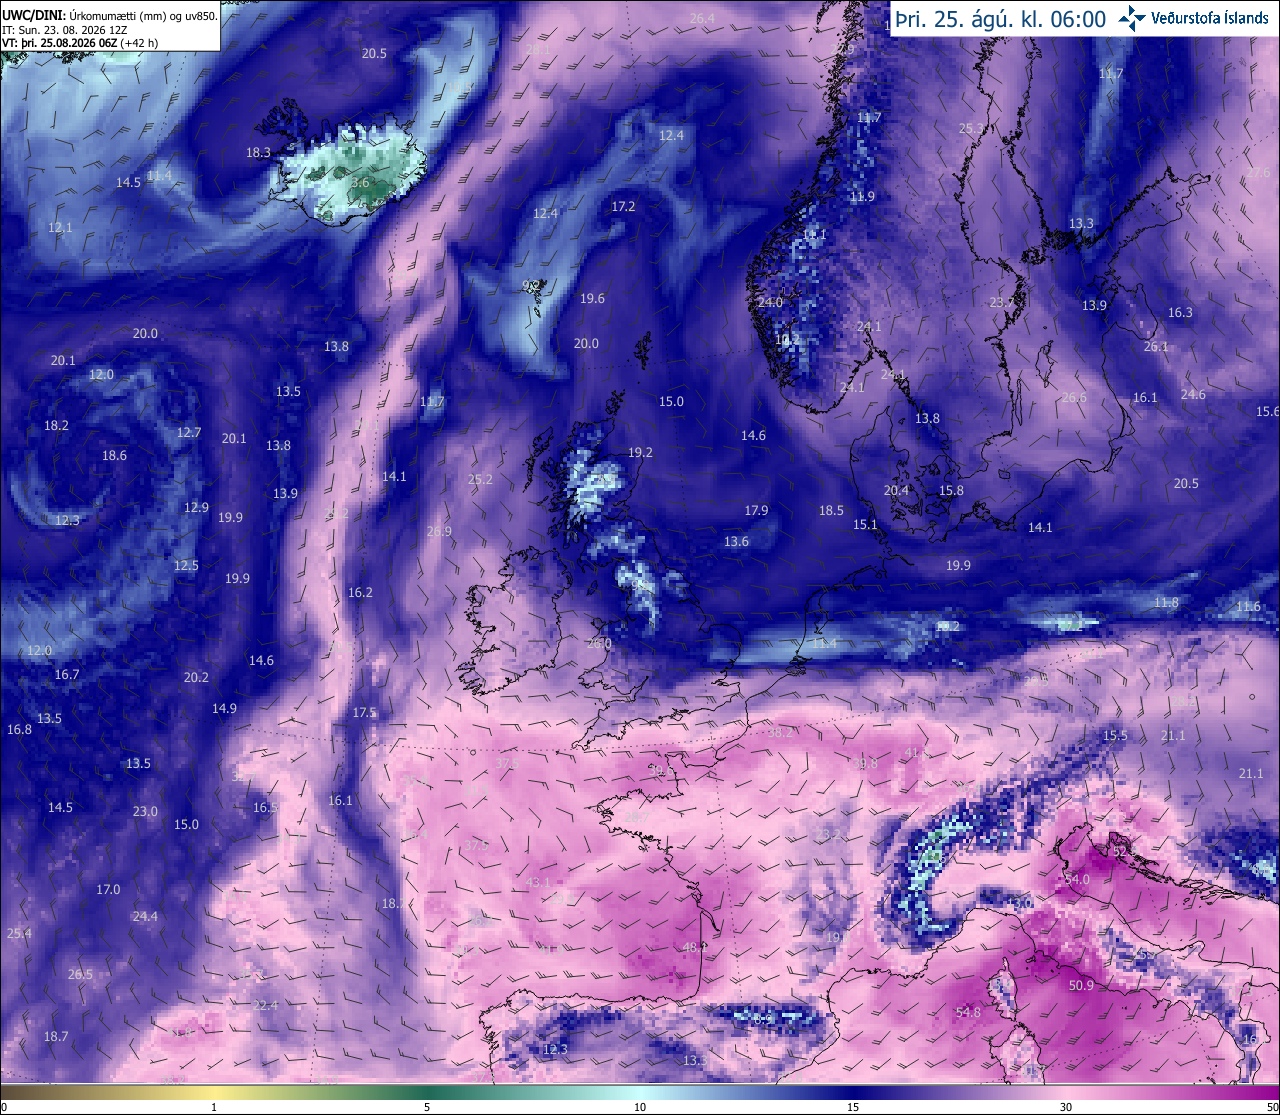Click the 18.6 value in Atlantic swirl

tap(114, 455)
